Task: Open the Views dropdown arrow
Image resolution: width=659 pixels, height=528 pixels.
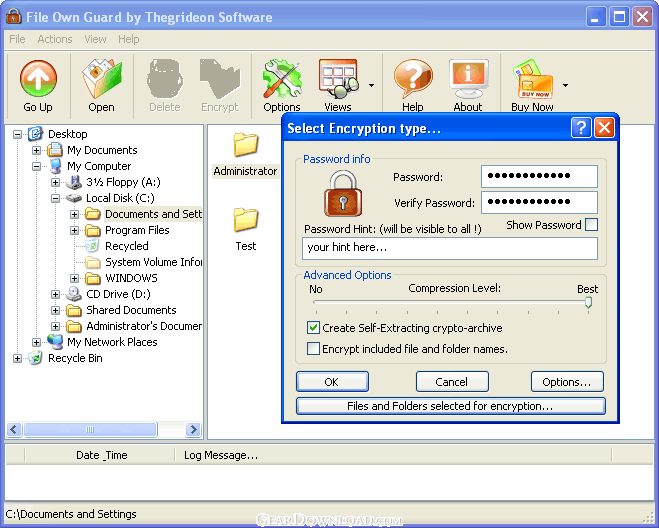Action: (372, 85)
